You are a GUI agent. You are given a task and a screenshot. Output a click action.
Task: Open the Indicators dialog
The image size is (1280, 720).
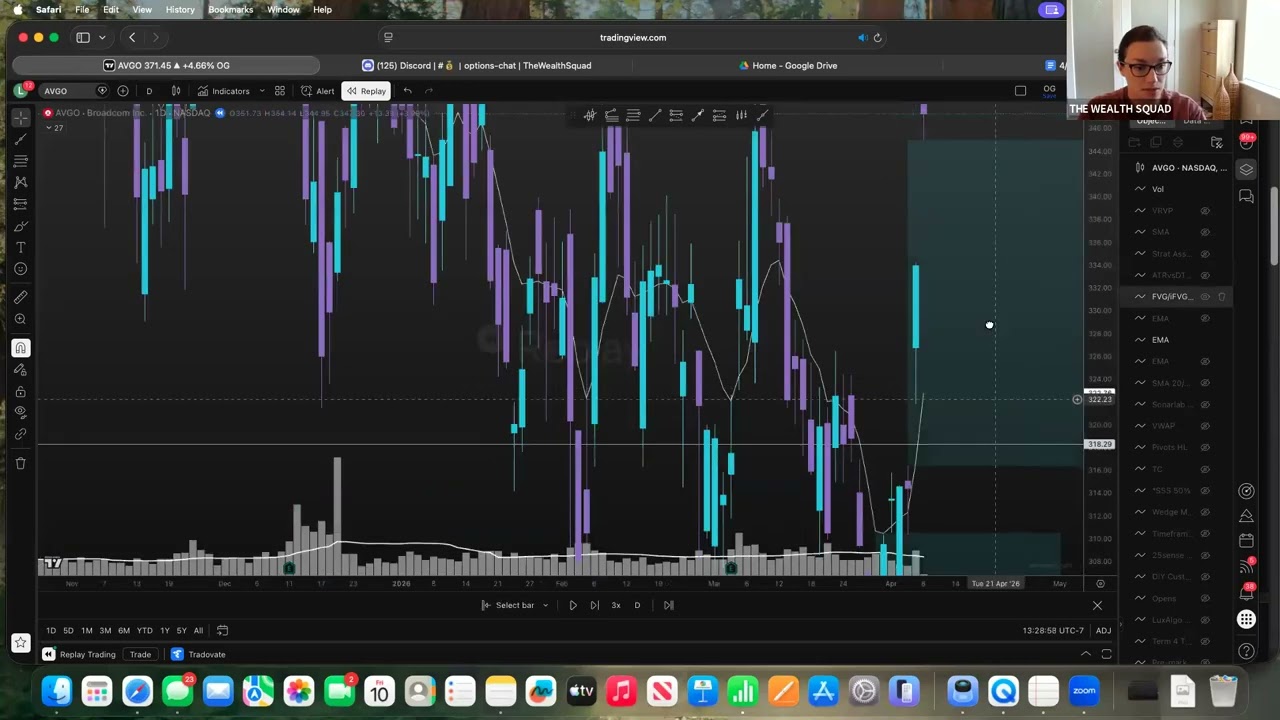223,91
